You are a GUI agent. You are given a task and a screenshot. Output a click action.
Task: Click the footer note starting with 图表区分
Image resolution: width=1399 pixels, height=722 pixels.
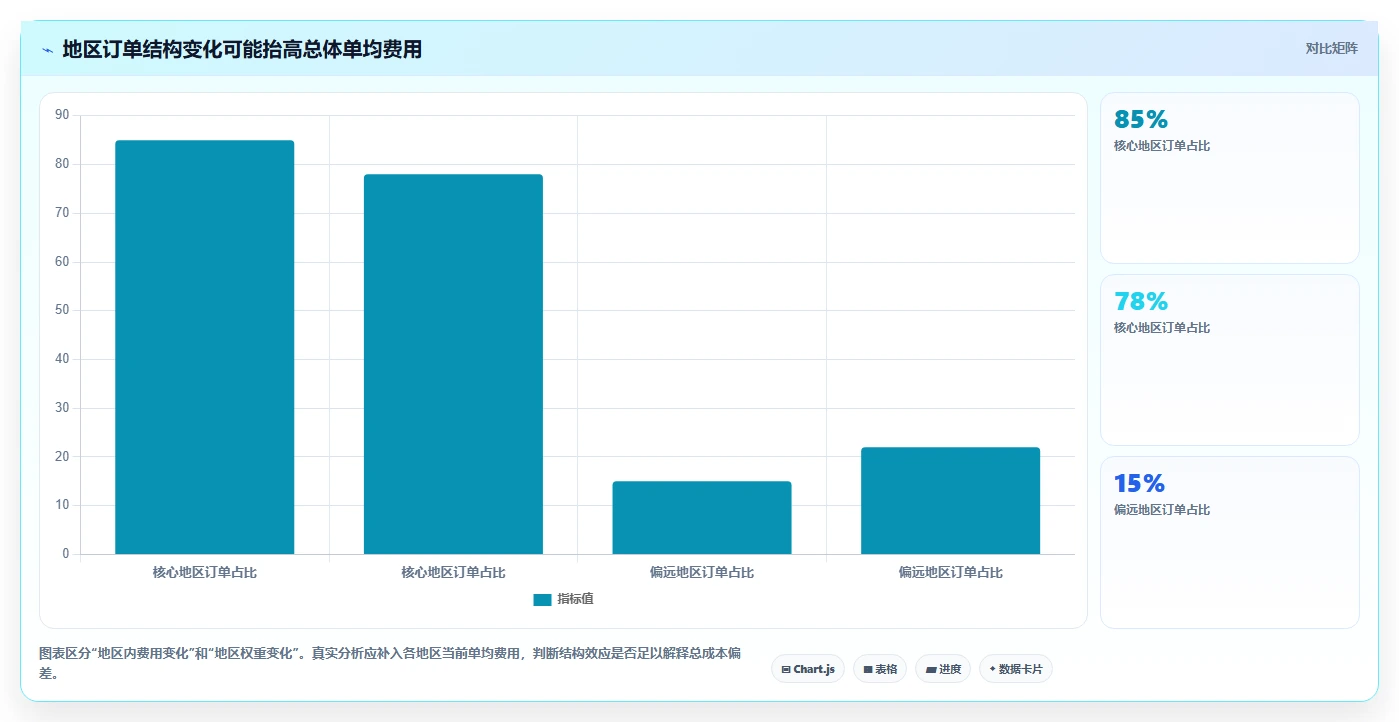(390, 663)
